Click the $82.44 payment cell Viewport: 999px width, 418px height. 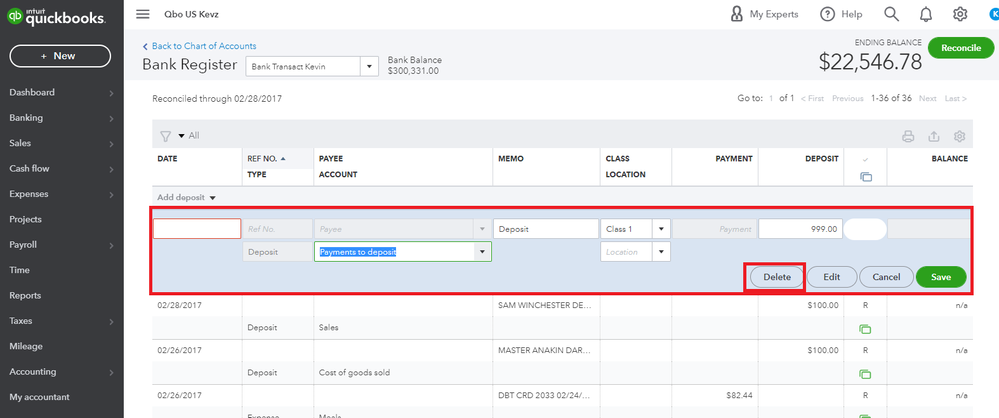[x=739, y=395]
